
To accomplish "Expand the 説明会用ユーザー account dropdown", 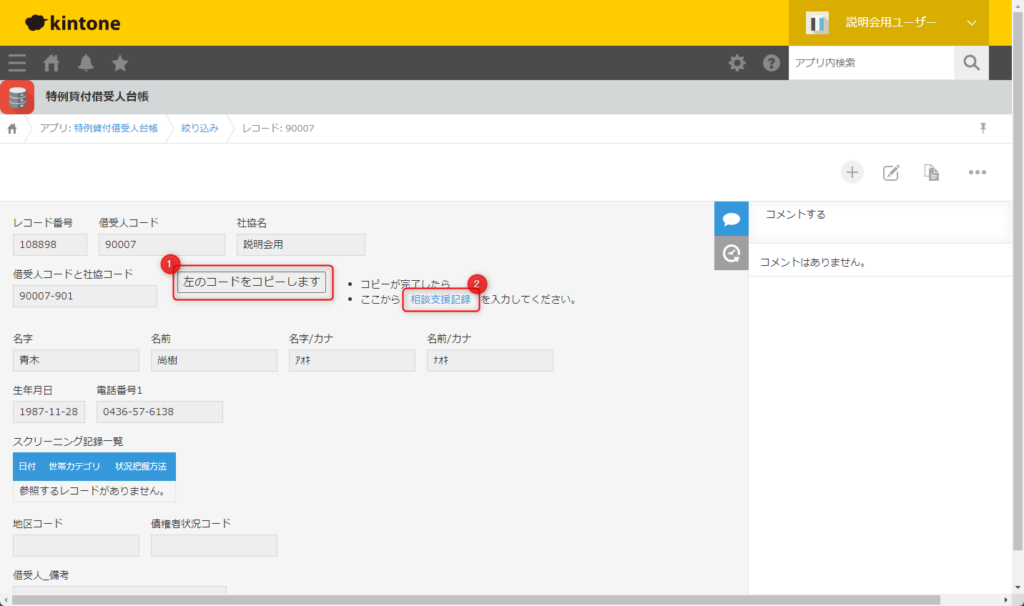I will tap(970, 23).
